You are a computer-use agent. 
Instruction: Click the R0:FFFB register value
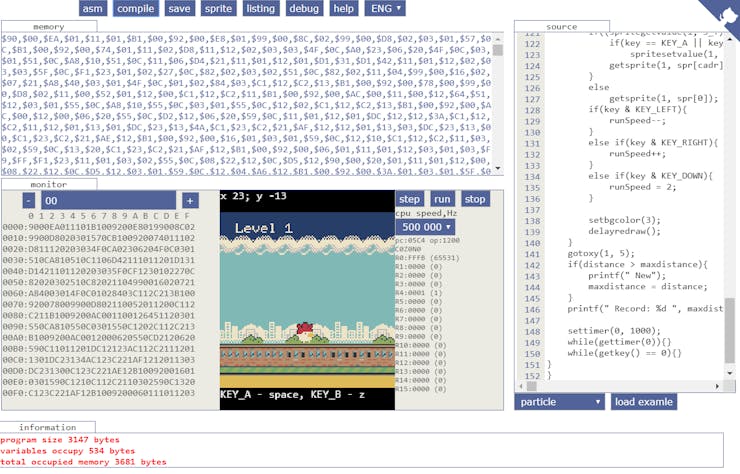pos(427,258)
